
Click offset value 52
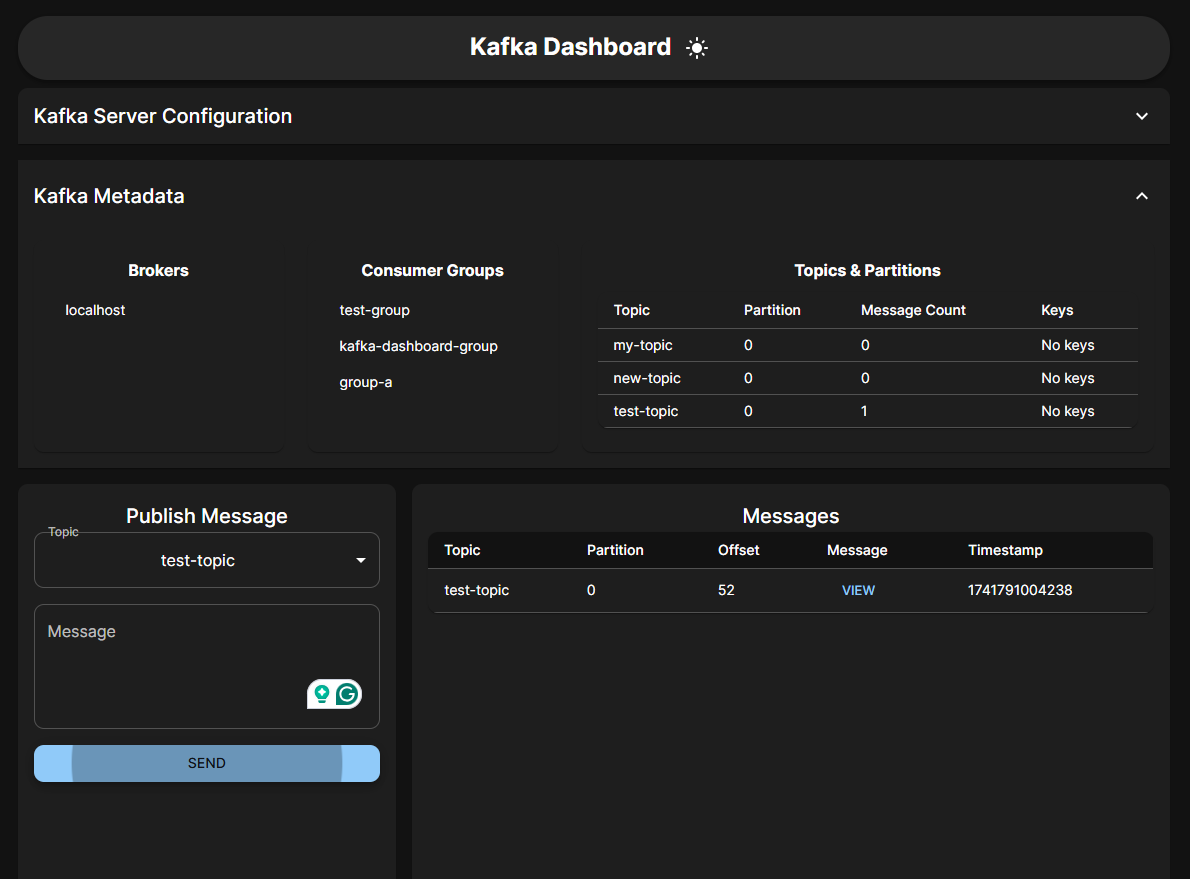726,591
